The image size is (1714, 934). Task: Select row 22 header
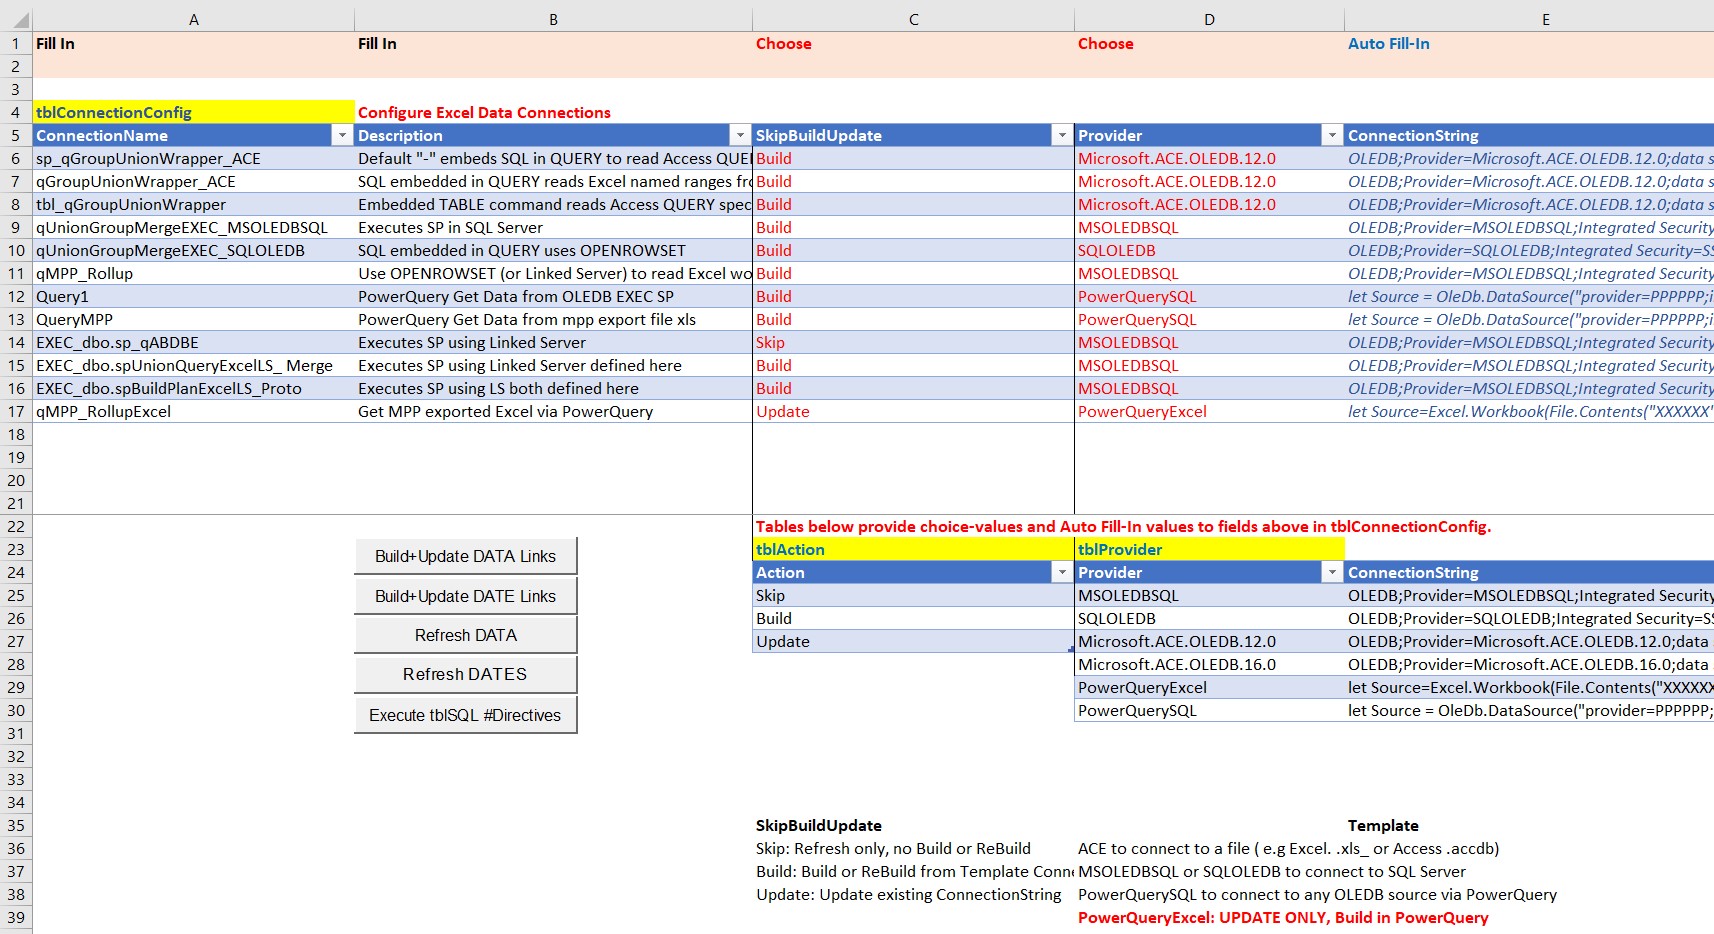click(x=16, y=526)
